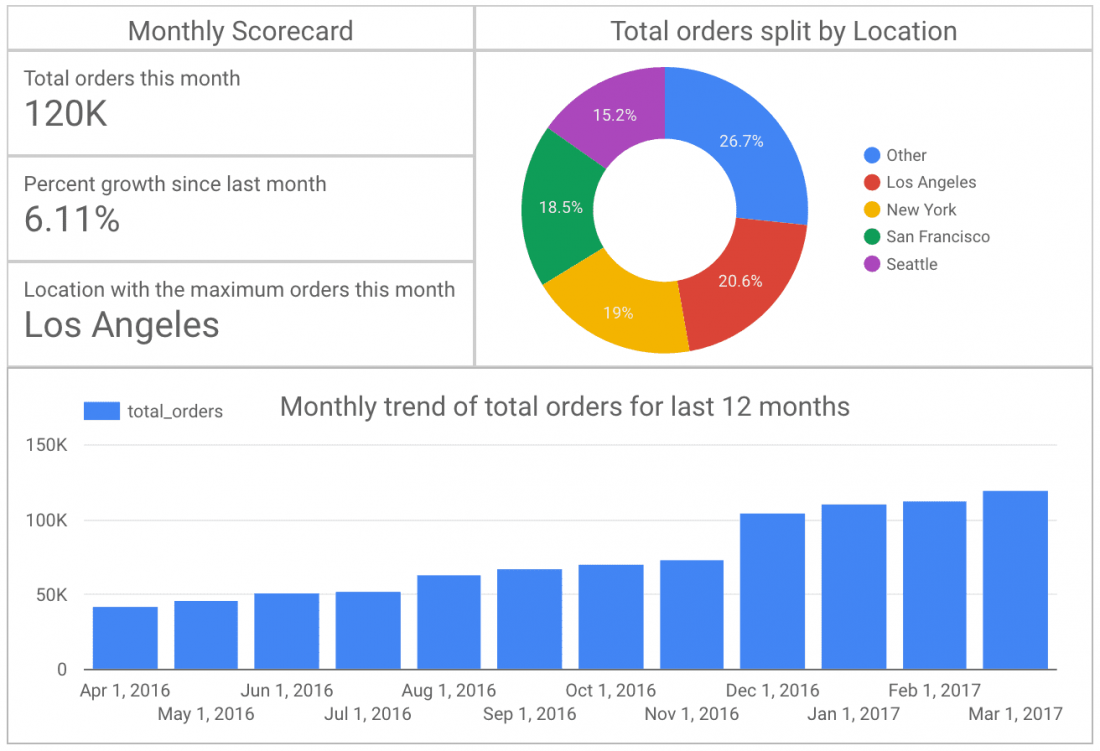Toggle Seattle series via the legend
The height and width of the screenshot is (751, 1100).
coord(912,264)
